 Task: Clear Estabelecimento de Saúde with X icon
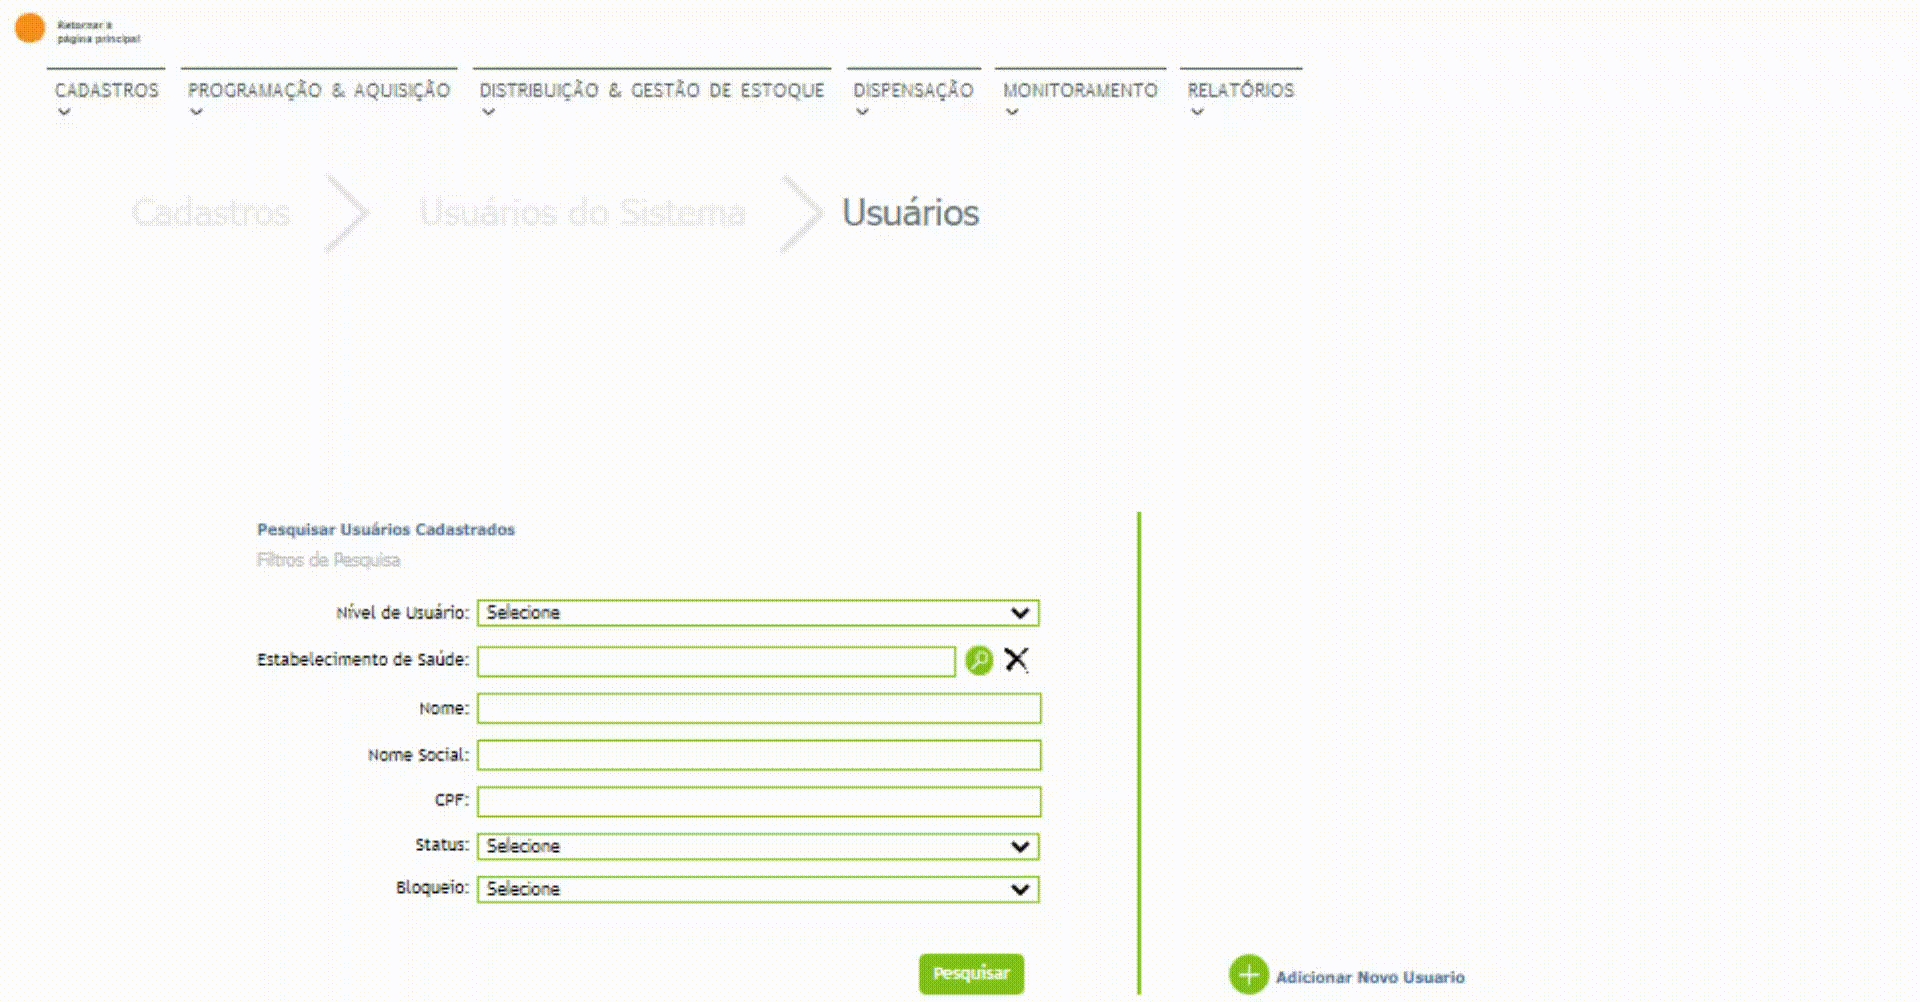point(1016,660)
